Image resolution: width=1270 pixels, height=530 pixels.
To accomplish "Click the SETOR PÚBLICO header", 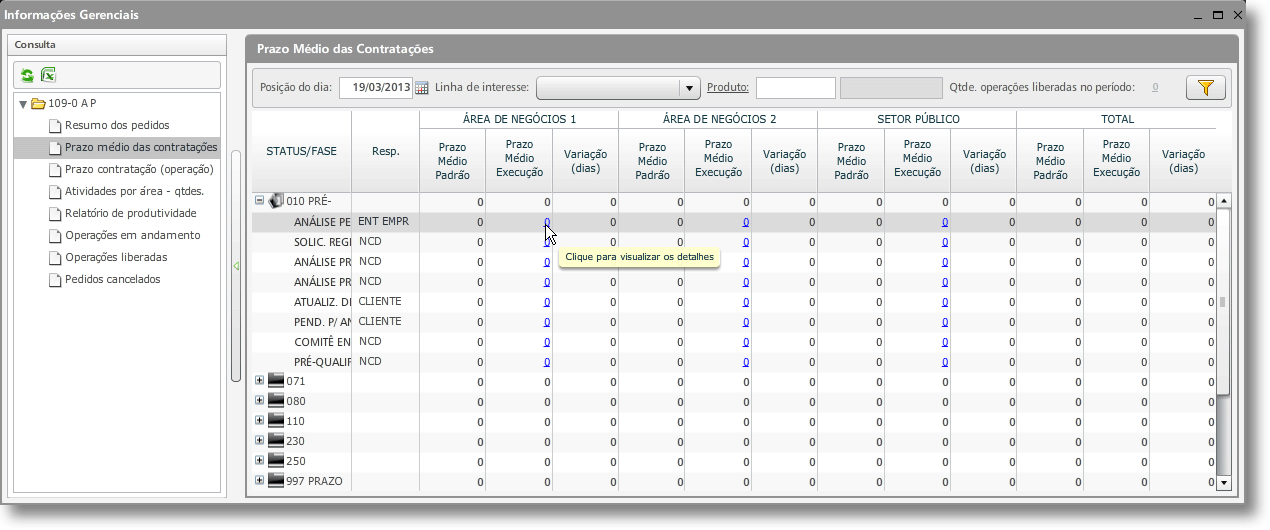I will (x=917, y=119).
